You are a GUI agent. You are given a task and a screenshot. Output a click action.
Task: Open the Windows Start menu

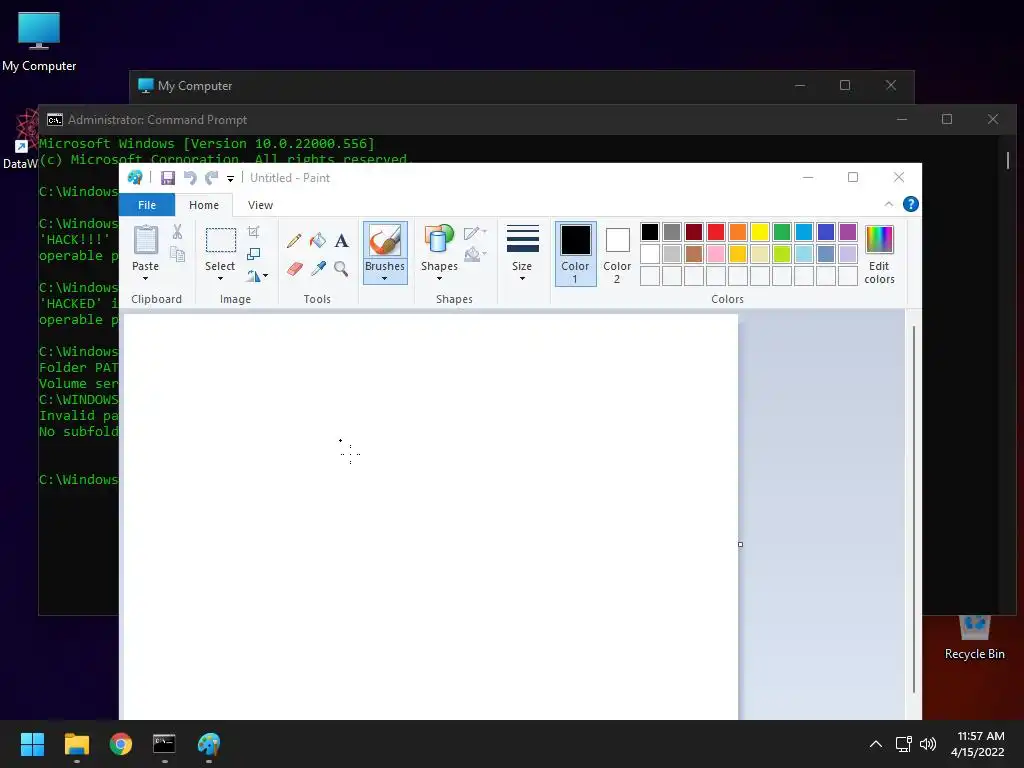[32, 744]
